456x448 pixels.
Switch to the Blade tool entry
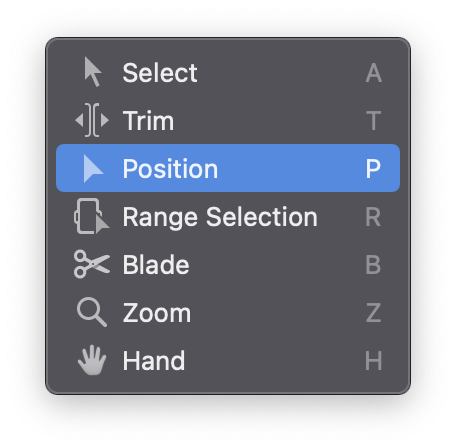pos(228,264)
